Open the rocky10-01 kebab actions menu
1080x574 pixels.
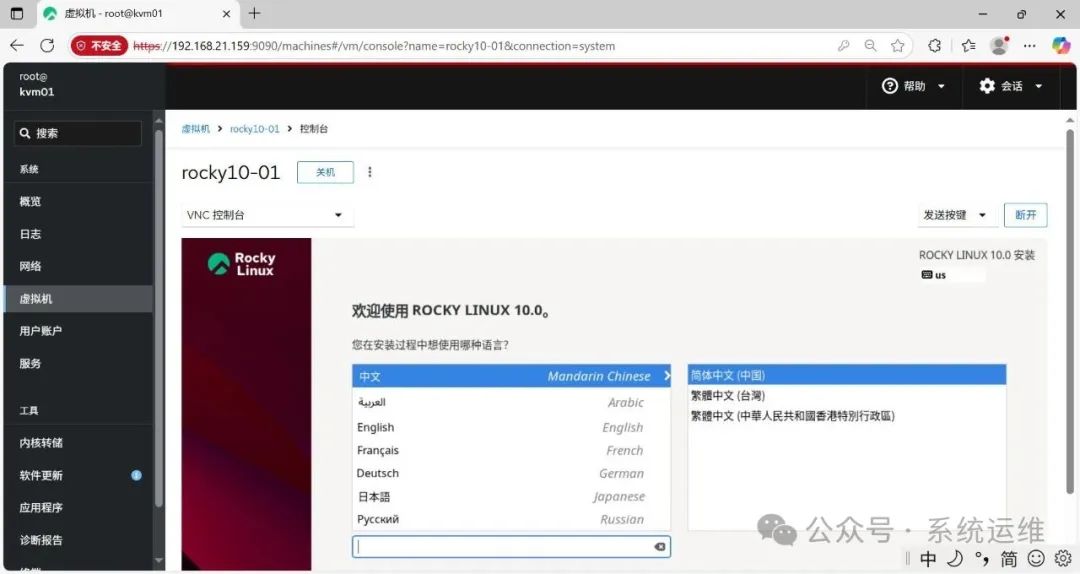(x=370, y=172)
